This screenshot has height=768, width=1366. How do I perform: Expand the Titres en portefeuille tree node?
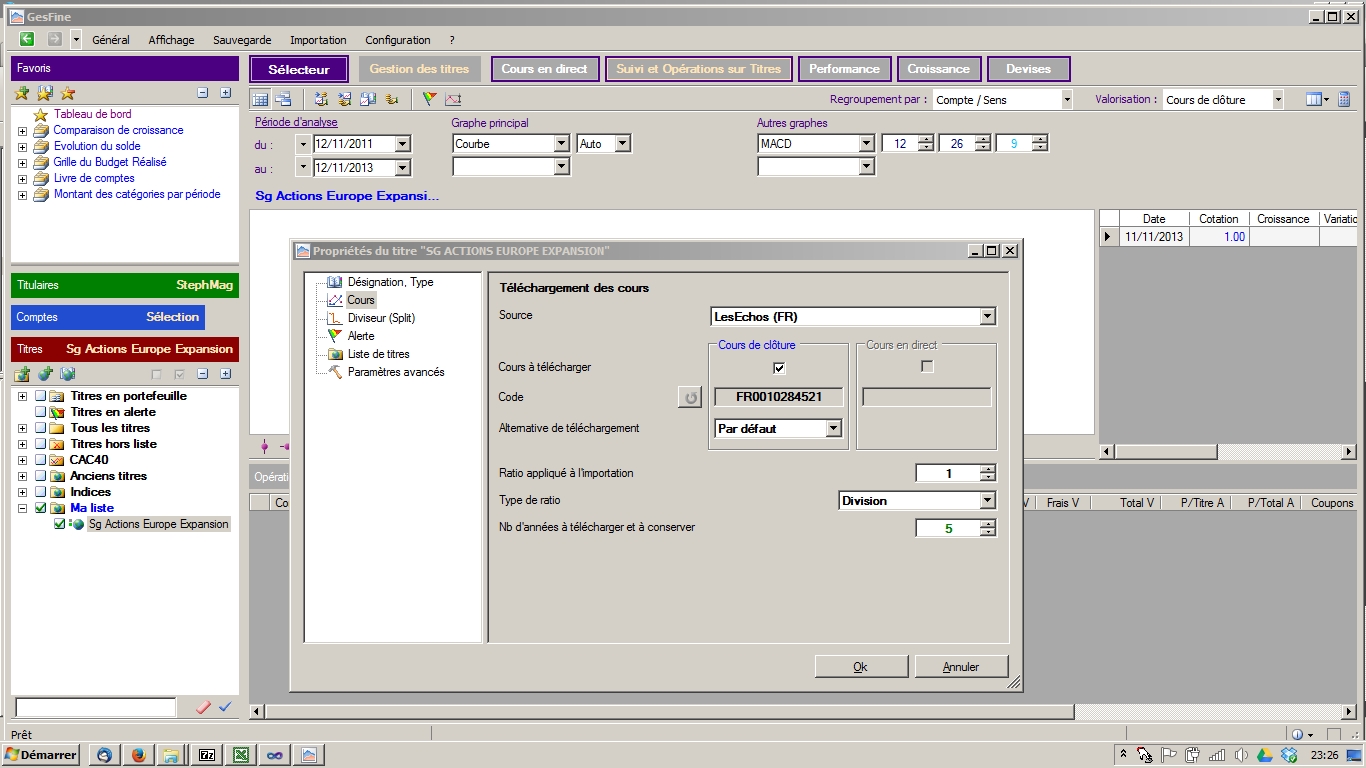pyautogui.click(x=22, y=396)
